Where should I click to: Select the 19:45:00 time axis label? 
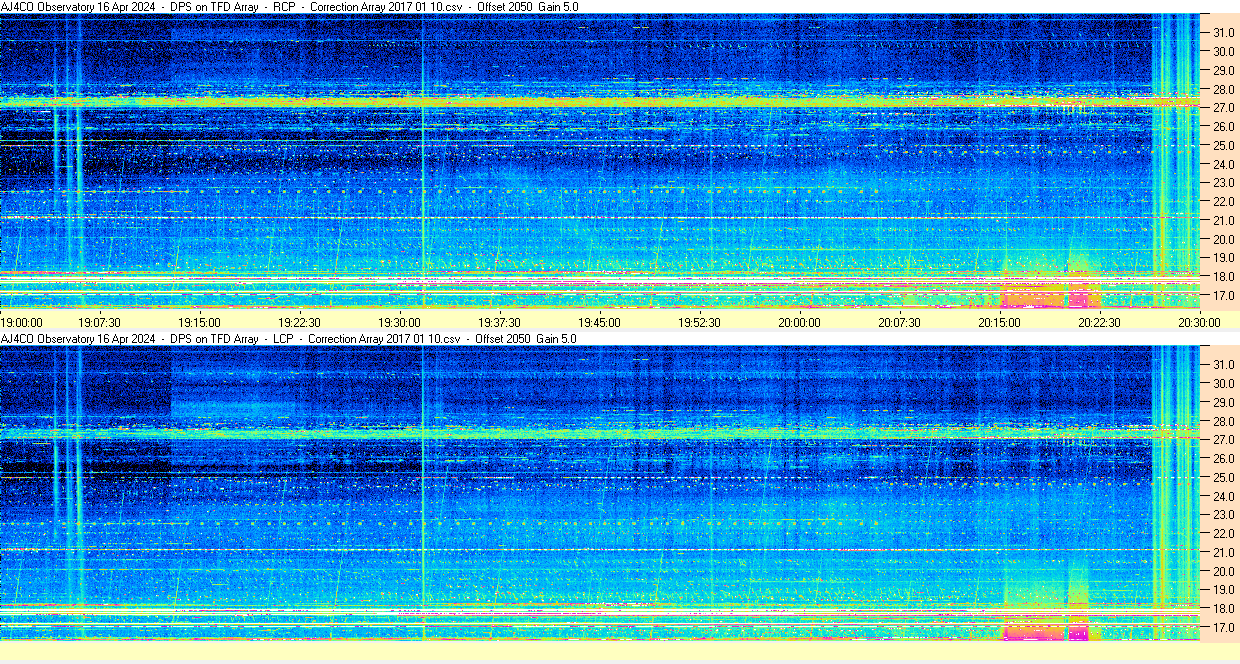(599, 322)
